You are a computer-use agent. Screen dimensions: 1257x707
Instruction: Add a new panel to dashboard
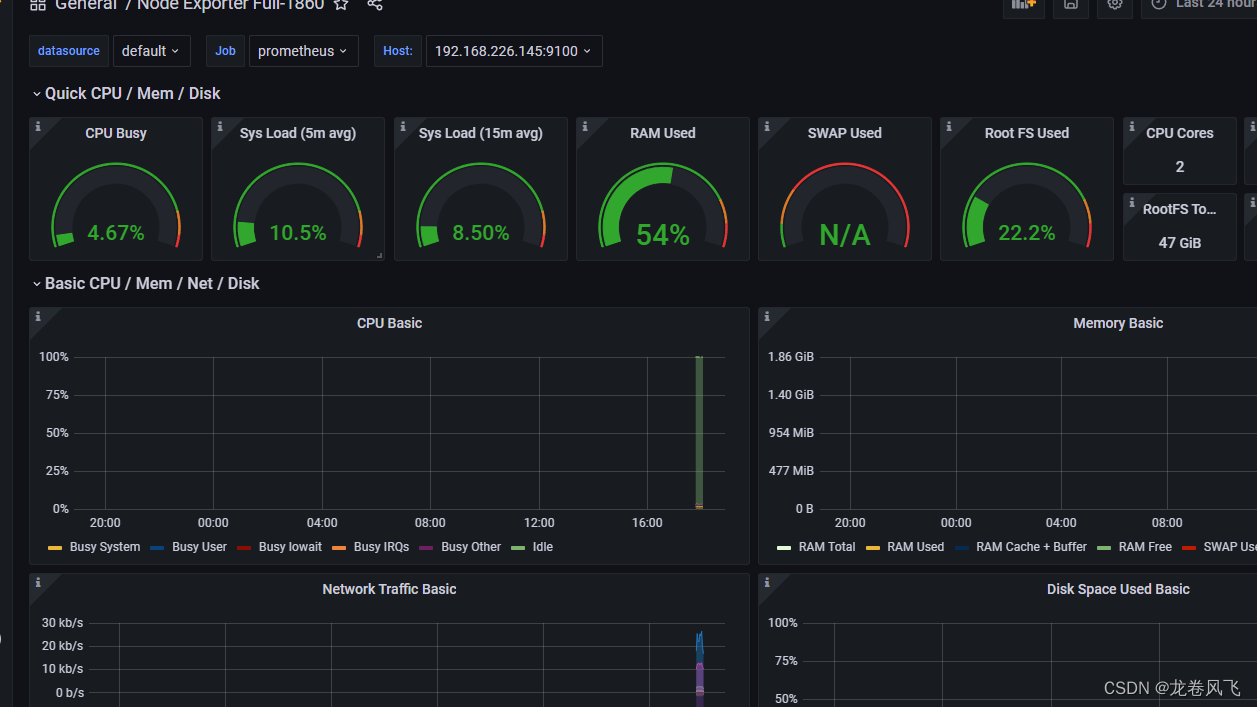1024,5
